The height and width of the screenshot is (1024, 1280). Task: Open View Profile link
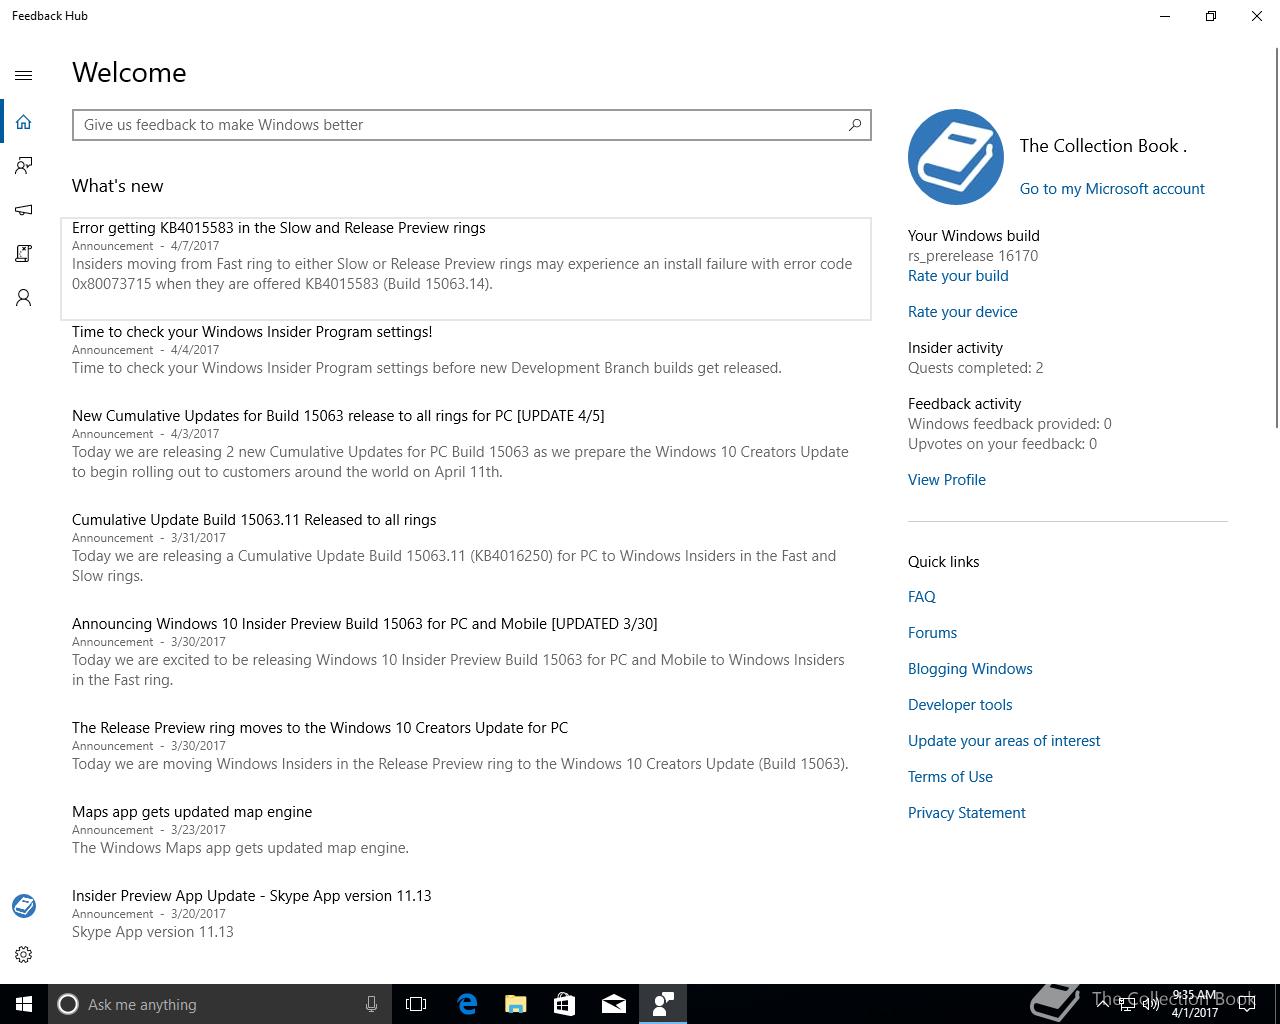(947, 480)
